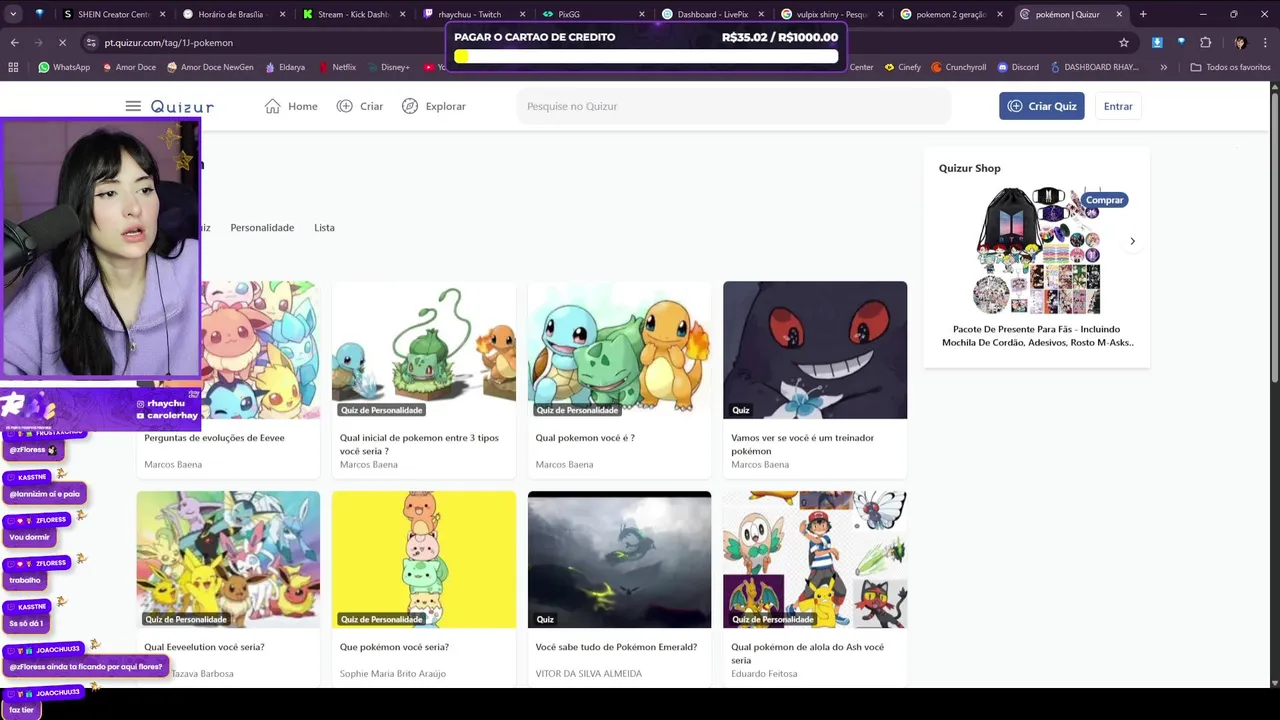Stop loading the page with X button
The width and height of the screenshot is (1280, 720).
pyautogui.click(x=62, y=42)
